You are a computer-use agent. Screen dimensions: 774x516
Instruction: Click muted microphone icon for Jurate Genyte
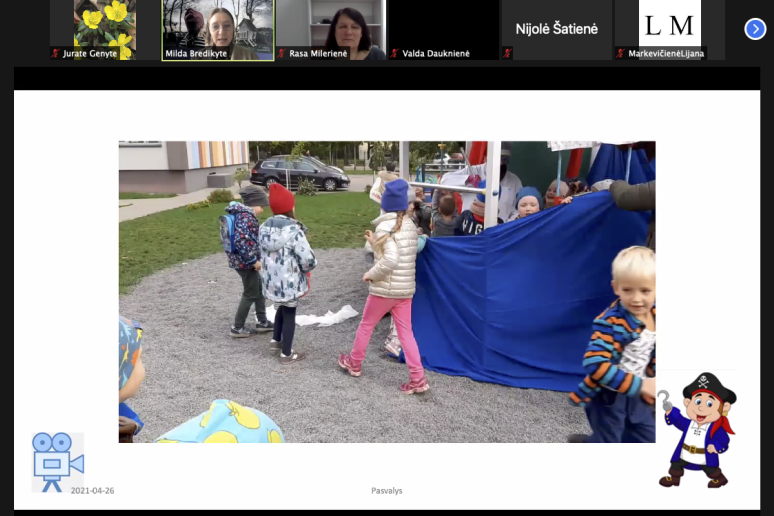55,53
